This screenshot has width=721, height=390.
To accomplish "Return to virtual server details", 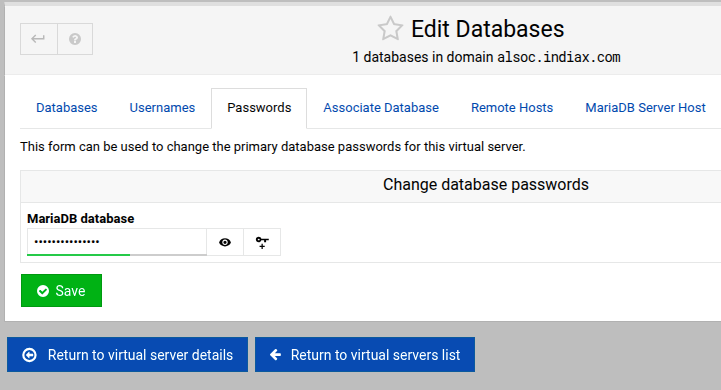I will (127, 355).
